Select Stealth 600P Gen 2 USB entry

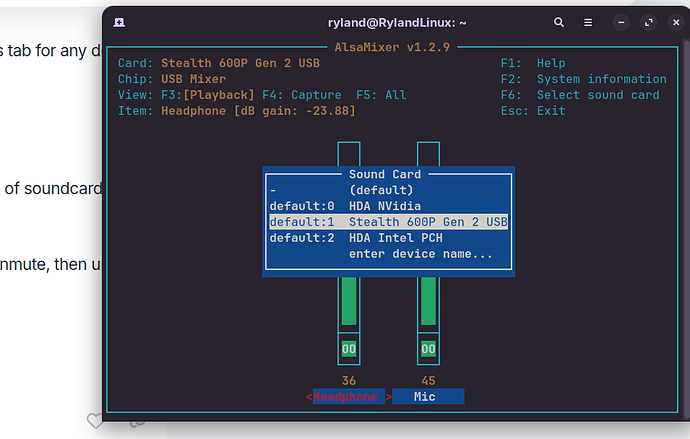388,222
